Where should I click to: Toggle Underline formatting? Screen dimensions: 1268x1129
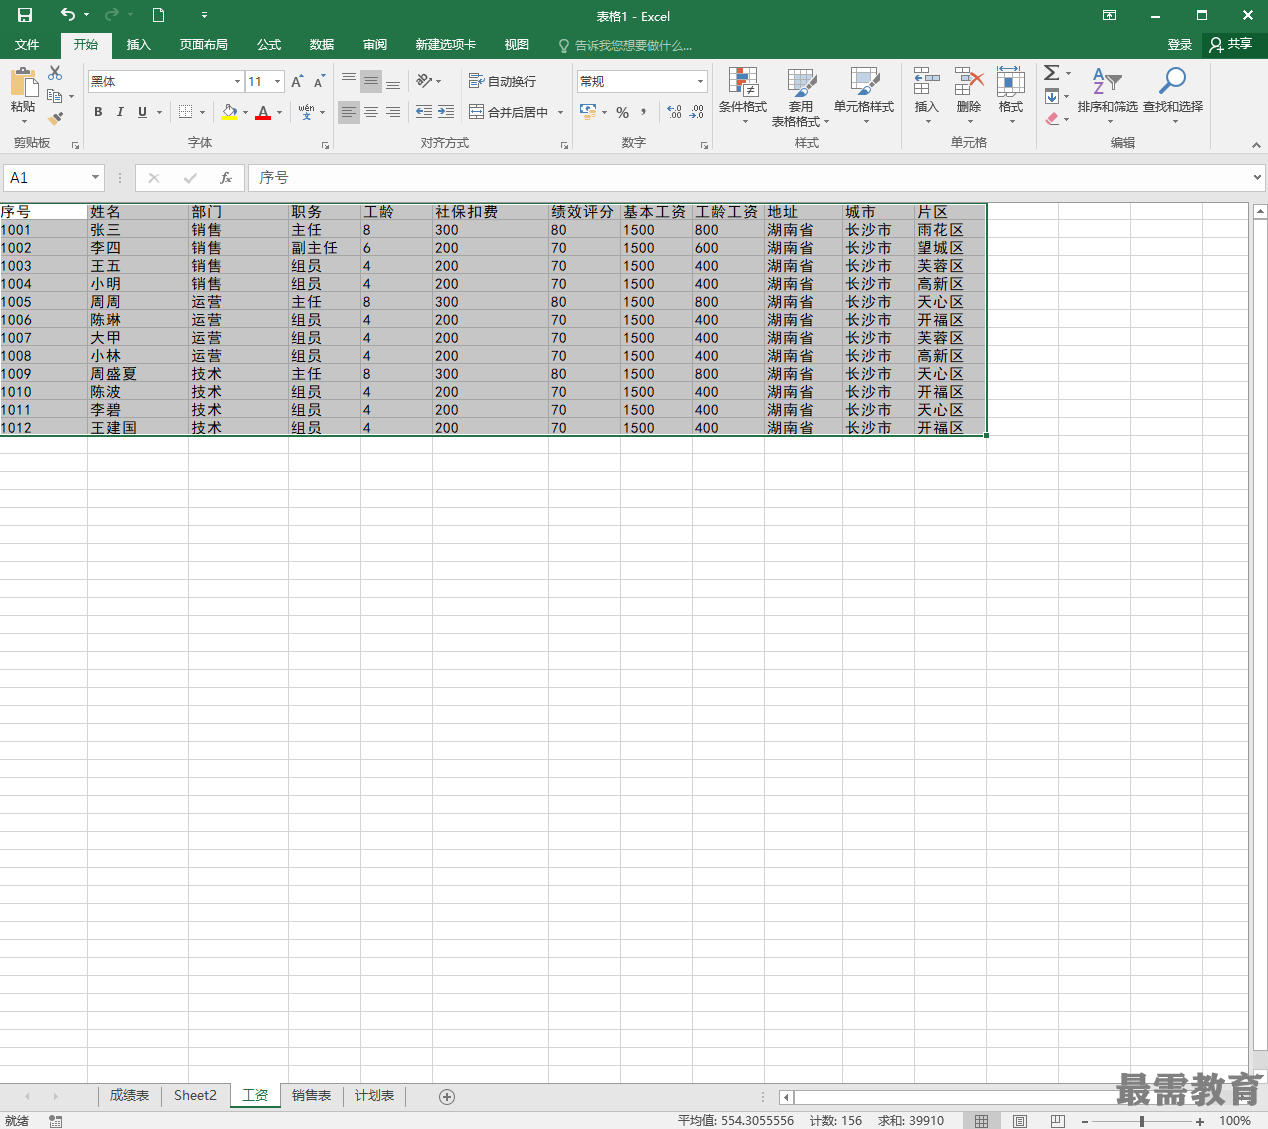(142, 112)
